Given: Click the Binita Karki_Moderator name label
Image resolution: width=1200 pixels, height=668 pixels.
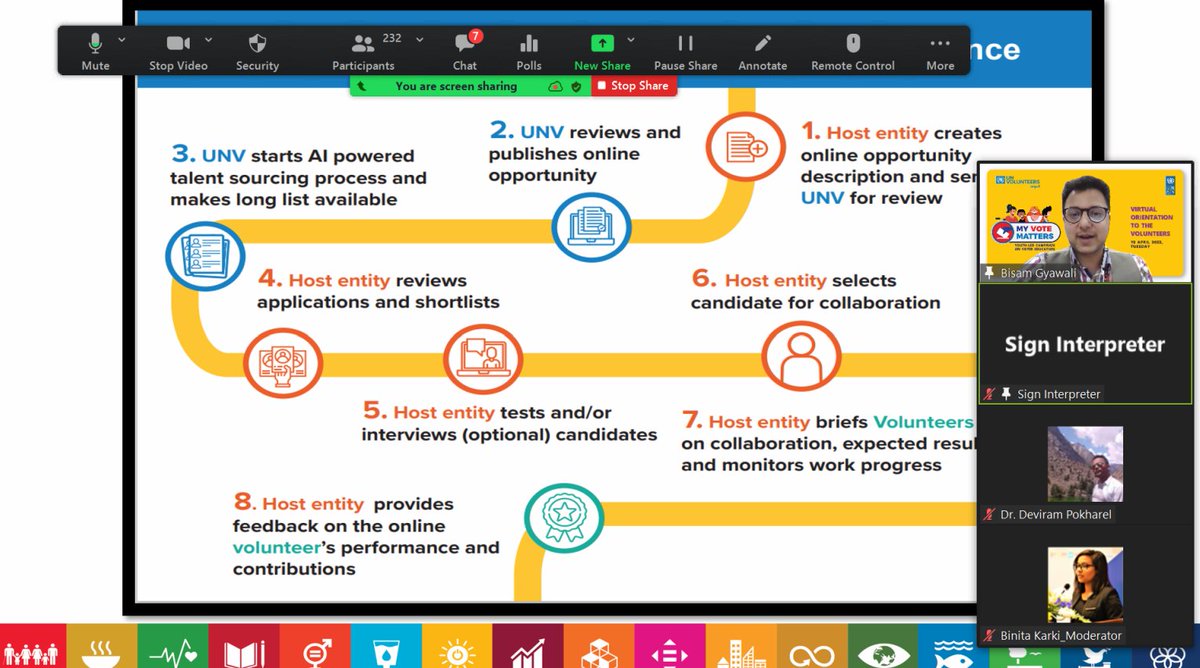Looking at the screenshot, I should [1061, 636].
